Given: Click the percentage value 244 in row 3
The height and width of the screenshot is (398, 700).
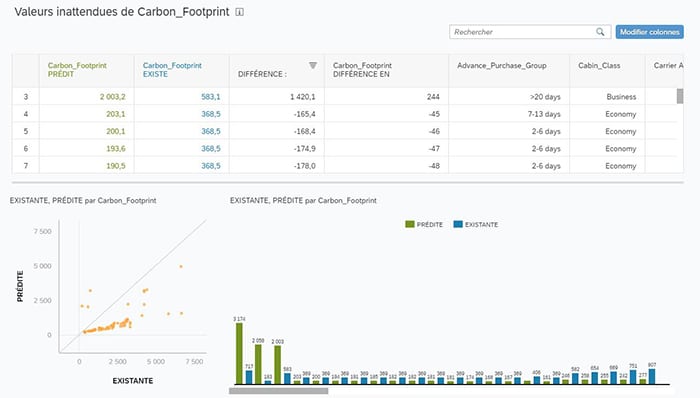Looking at the screenshot, I should [x=433, y=97].
